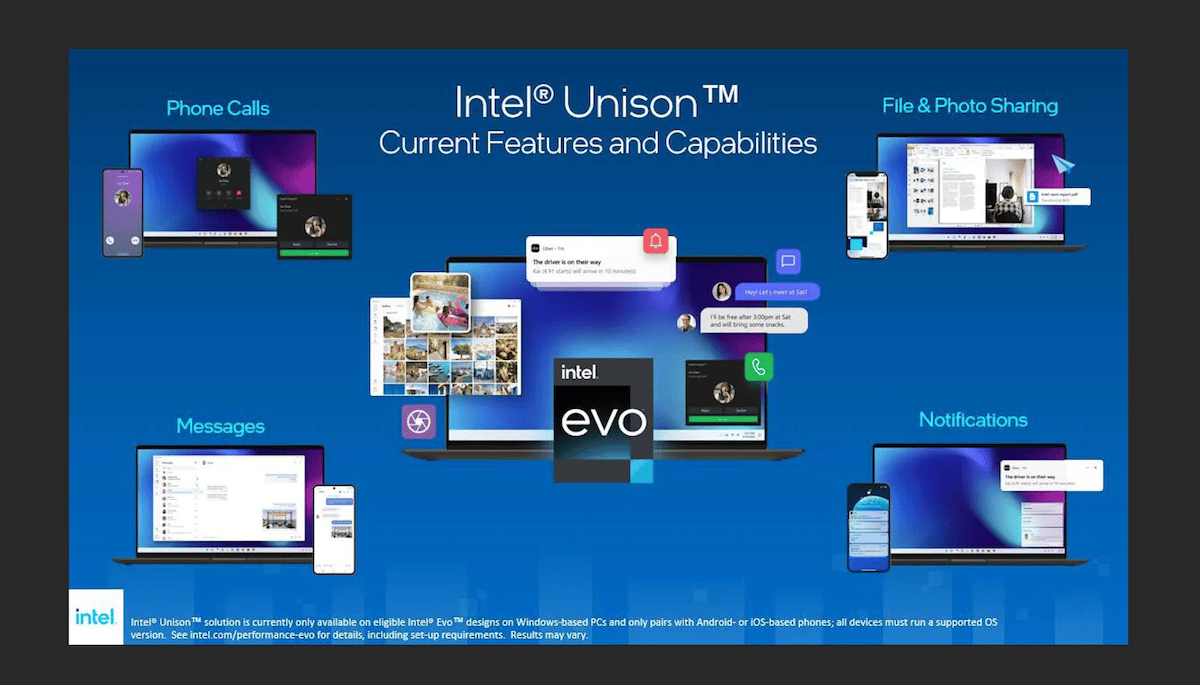Viewport: 1200px width, 685px height.
Task: Click the "Phone Calls" heading
Action: 218,108
